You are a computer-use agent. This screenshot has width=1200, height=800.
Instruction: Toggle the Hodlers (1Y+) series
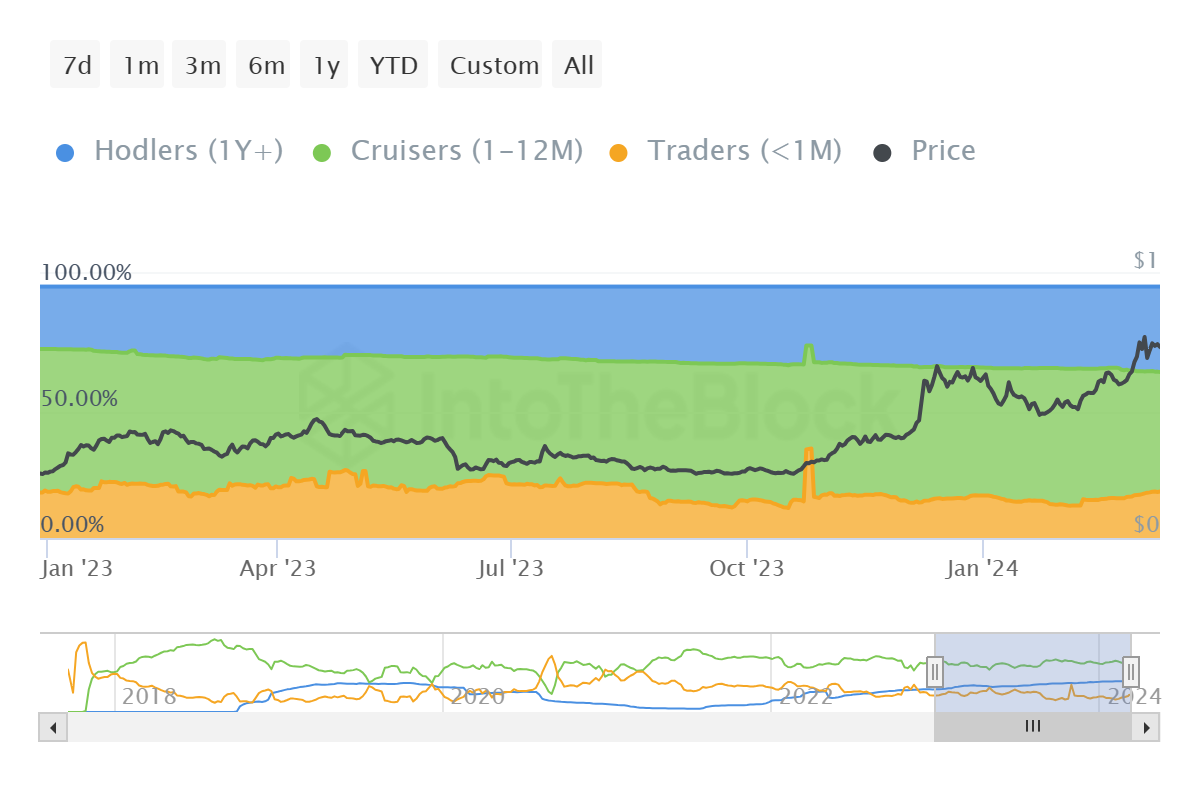pos(188,151)
